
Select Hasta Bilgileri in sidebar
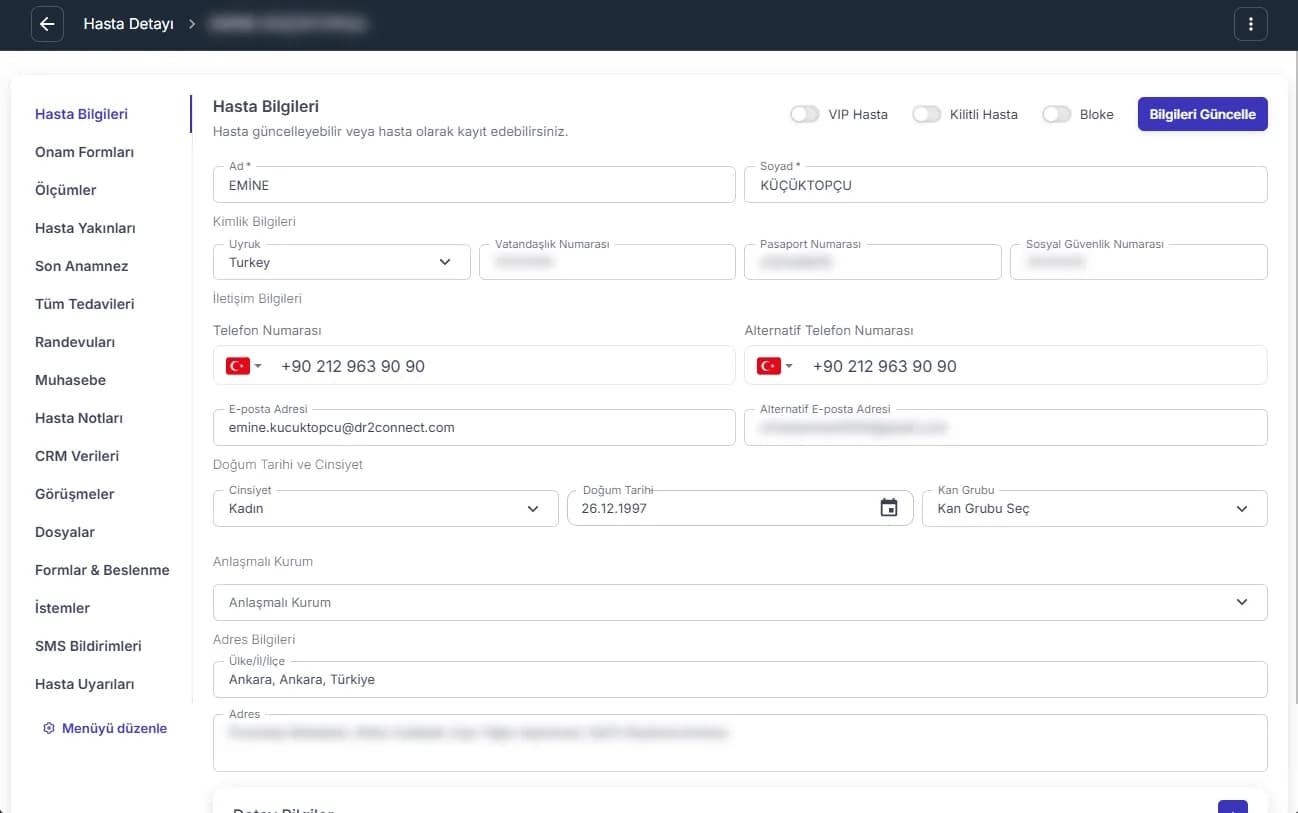coord(81,114)
